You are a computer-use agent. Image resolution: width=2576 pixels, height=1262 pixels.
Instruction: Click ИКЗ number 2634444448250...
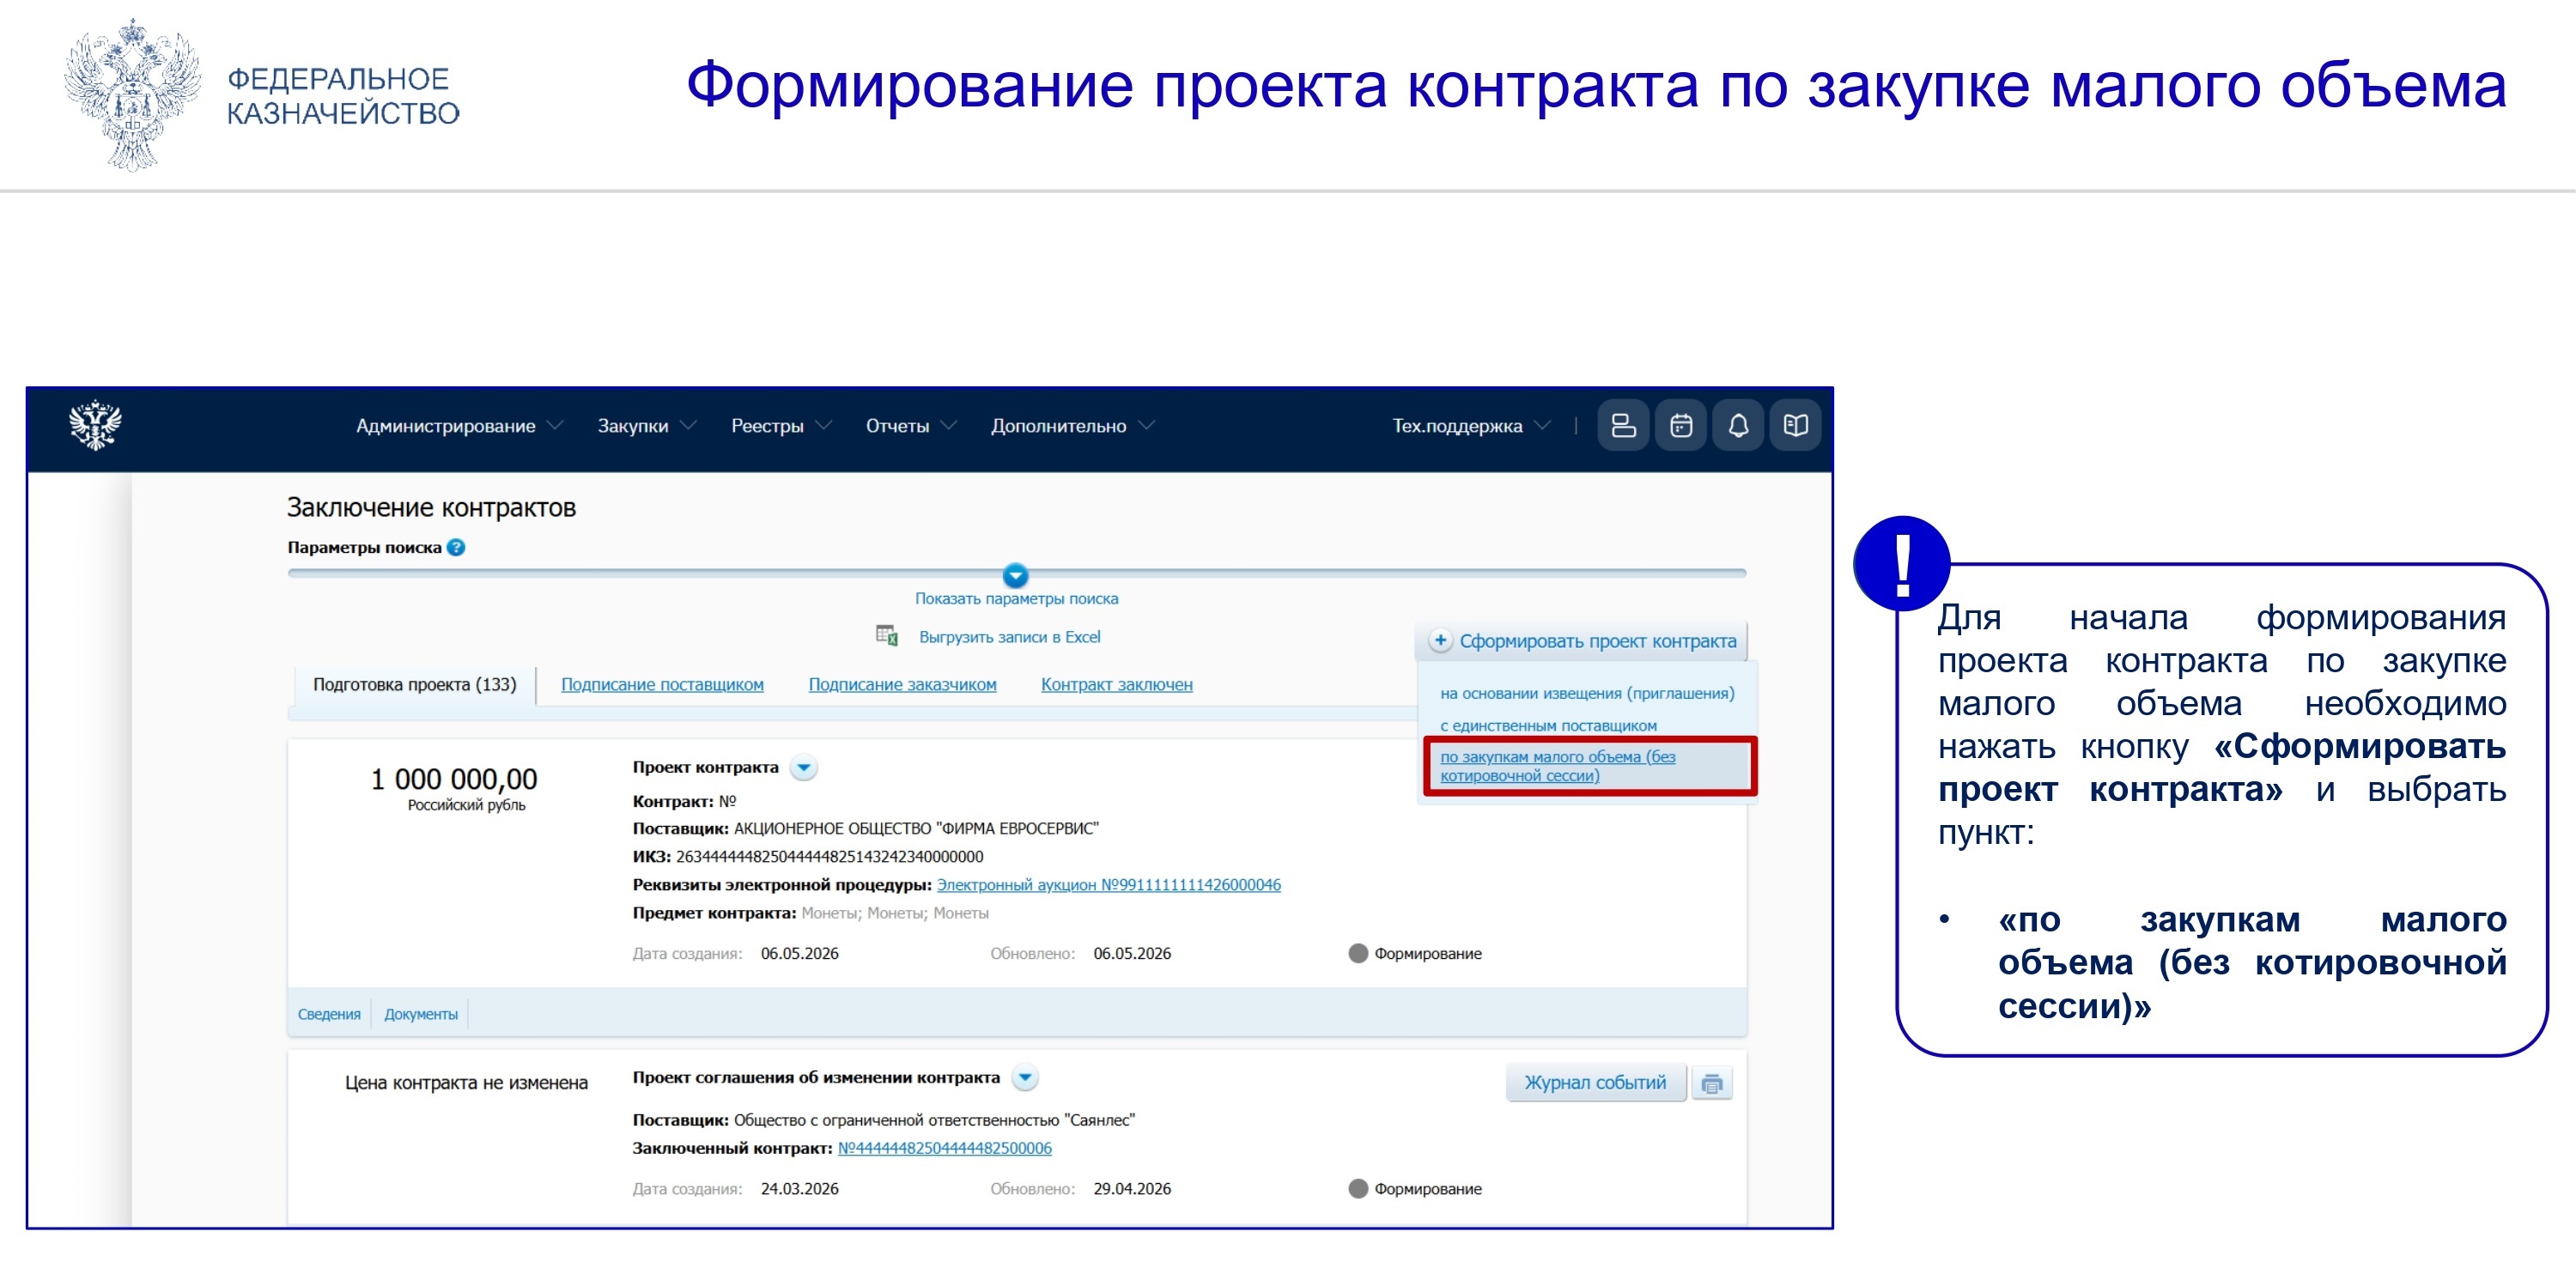[x=829, y=857]
